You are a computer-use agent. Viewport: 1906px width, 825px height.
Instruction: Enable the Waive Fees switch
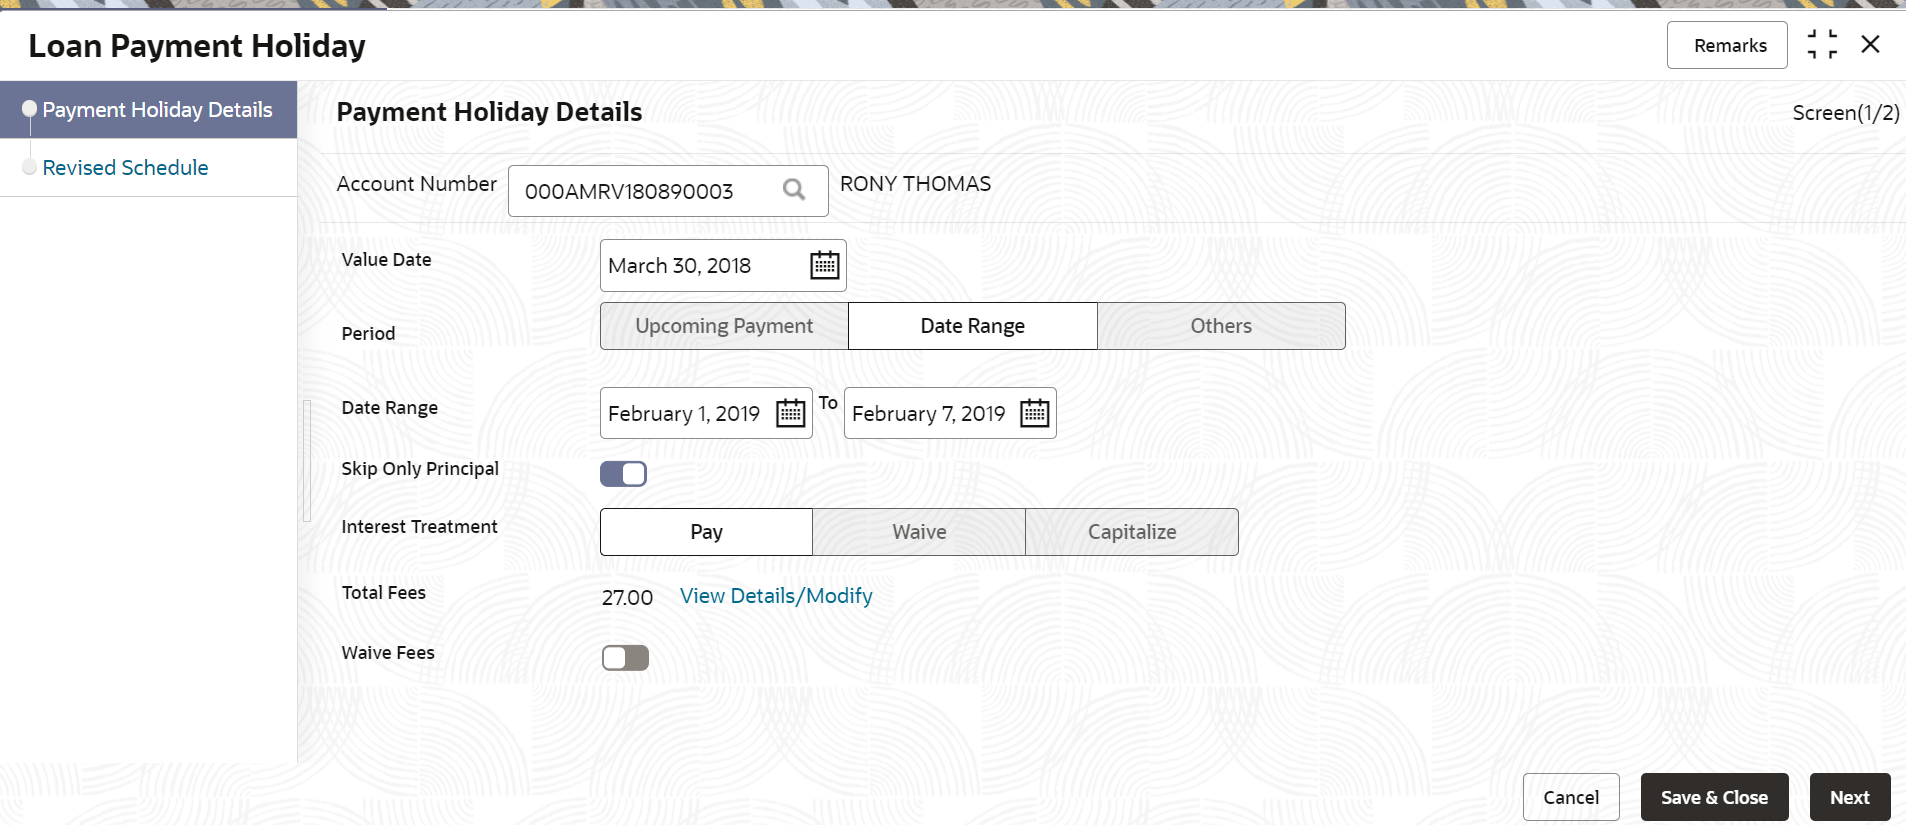(x=625, y=657)
